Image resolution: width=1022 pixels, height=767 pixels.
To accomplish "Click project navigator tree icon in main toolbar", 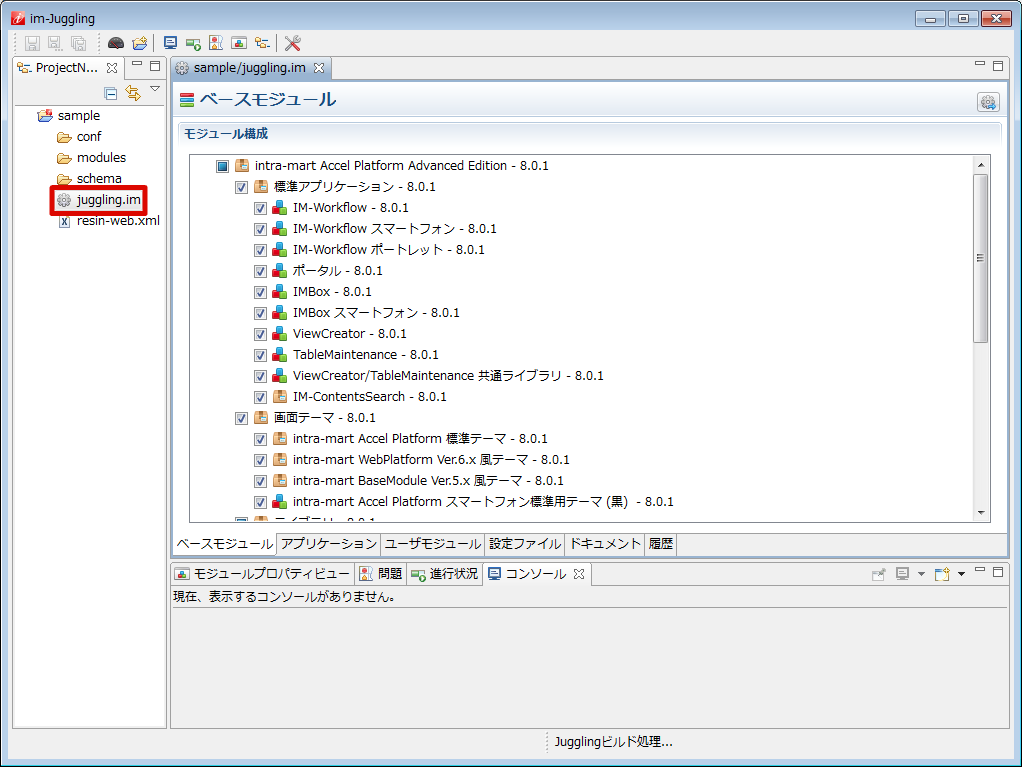I will tap(262, 43).
